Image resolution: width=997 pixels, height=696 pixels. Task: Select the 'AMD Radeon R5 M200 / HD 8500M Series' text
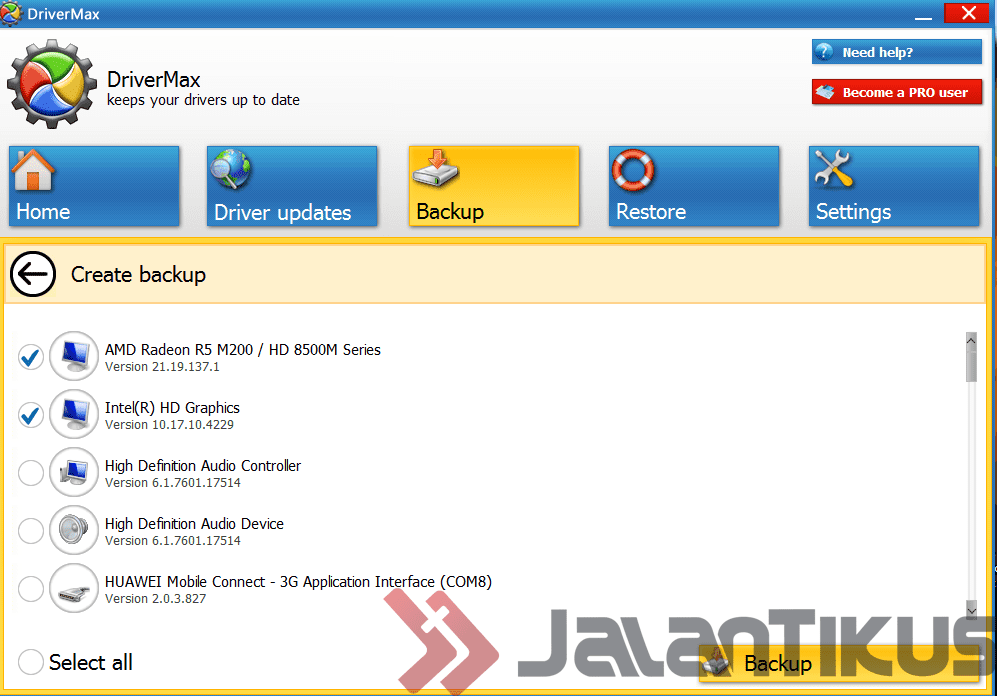click(x=243, y=350)
